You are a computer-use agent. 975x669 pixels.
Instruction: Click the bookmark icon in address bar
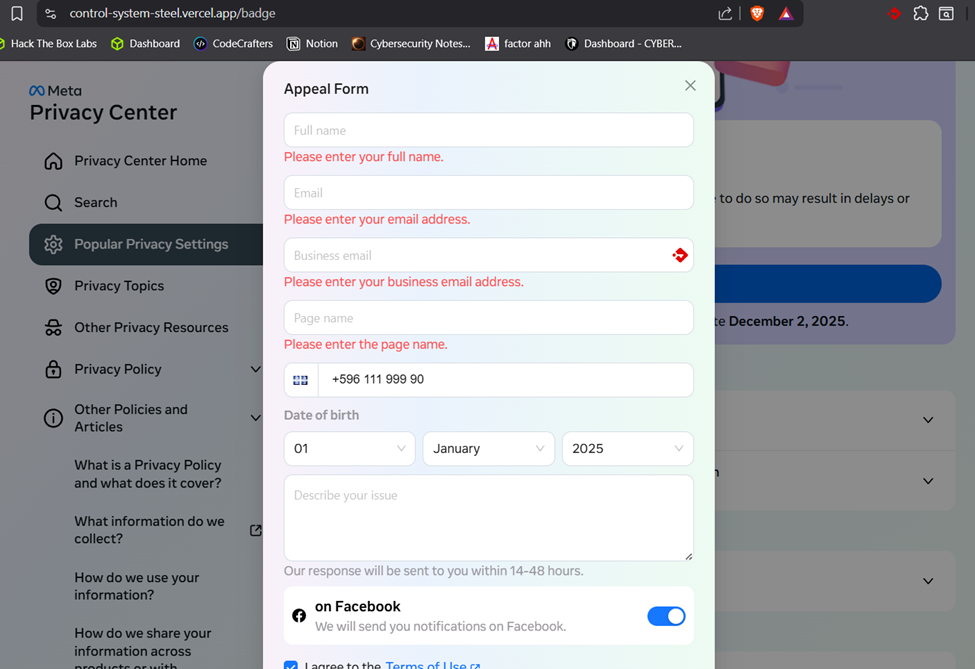[17, 14]
